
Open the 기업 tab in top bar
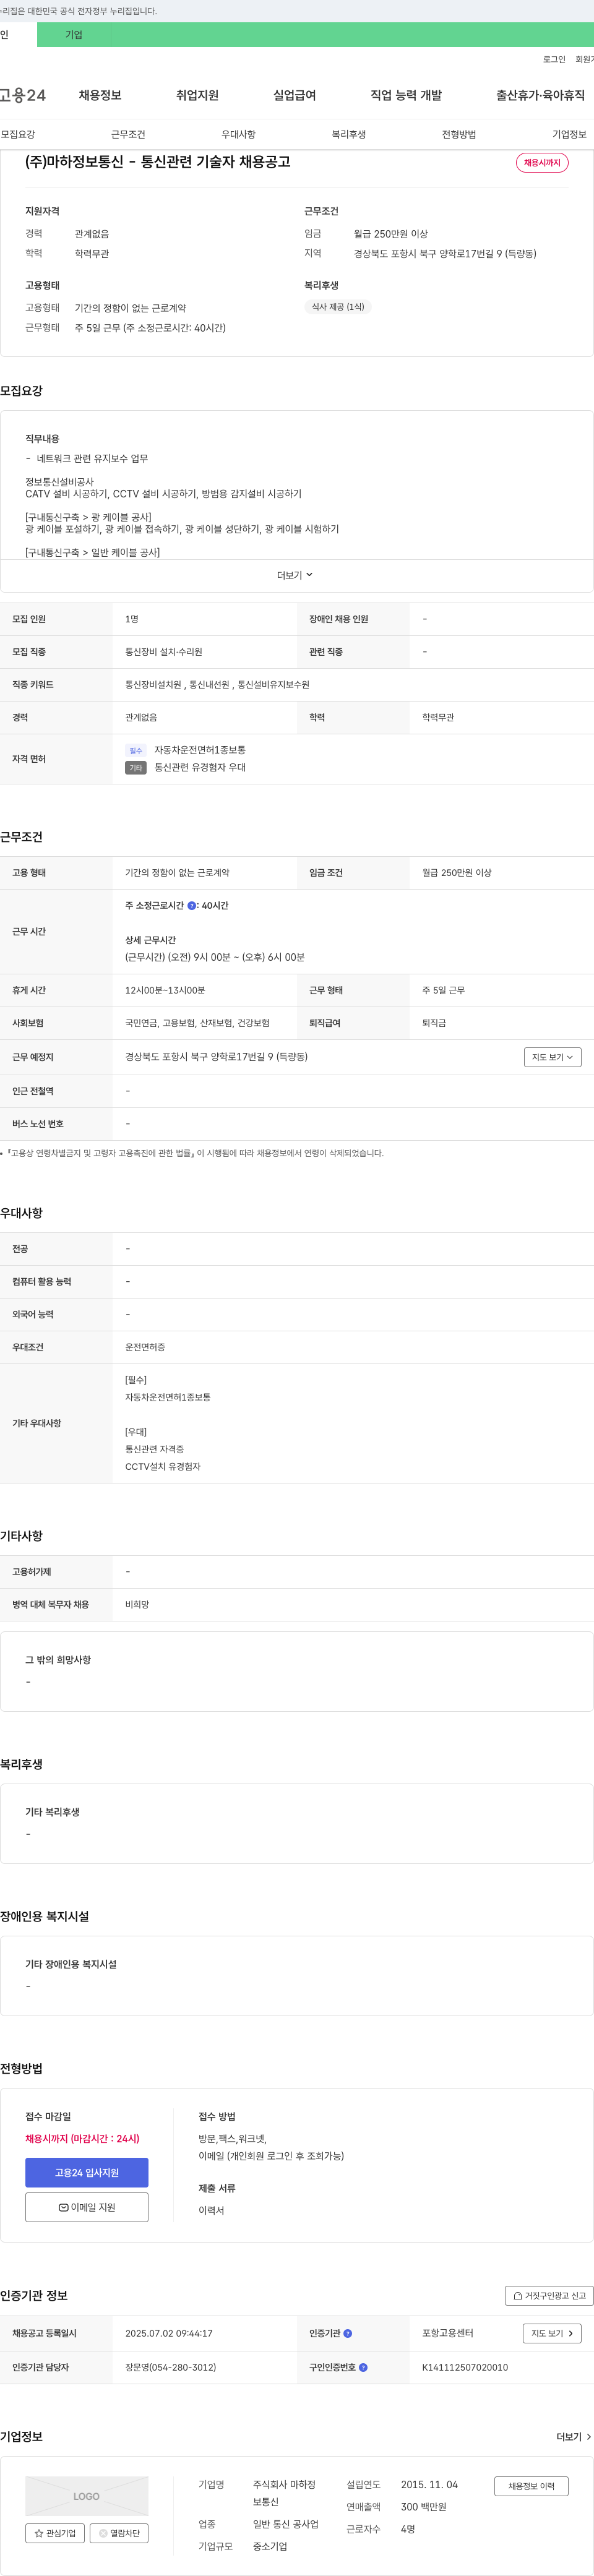click(x=74, y=35)
